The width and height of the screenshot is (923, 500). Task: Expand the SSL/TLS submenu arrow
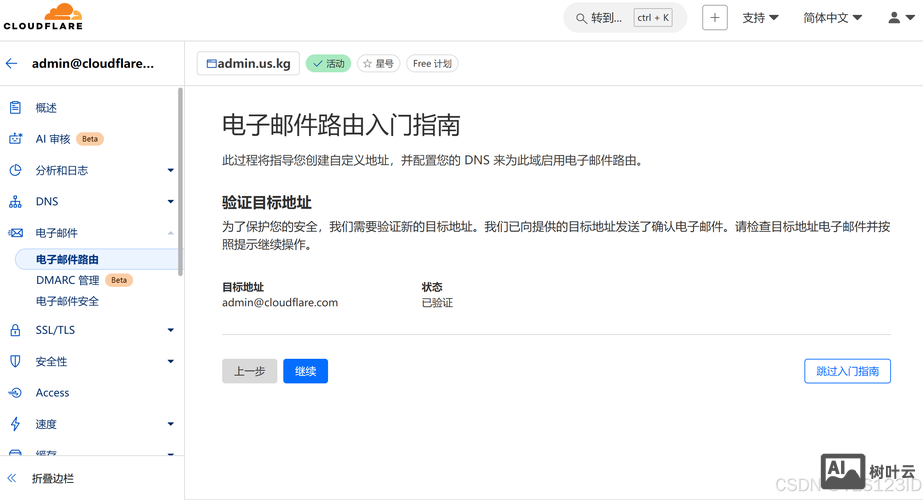[x=171, y=330]
